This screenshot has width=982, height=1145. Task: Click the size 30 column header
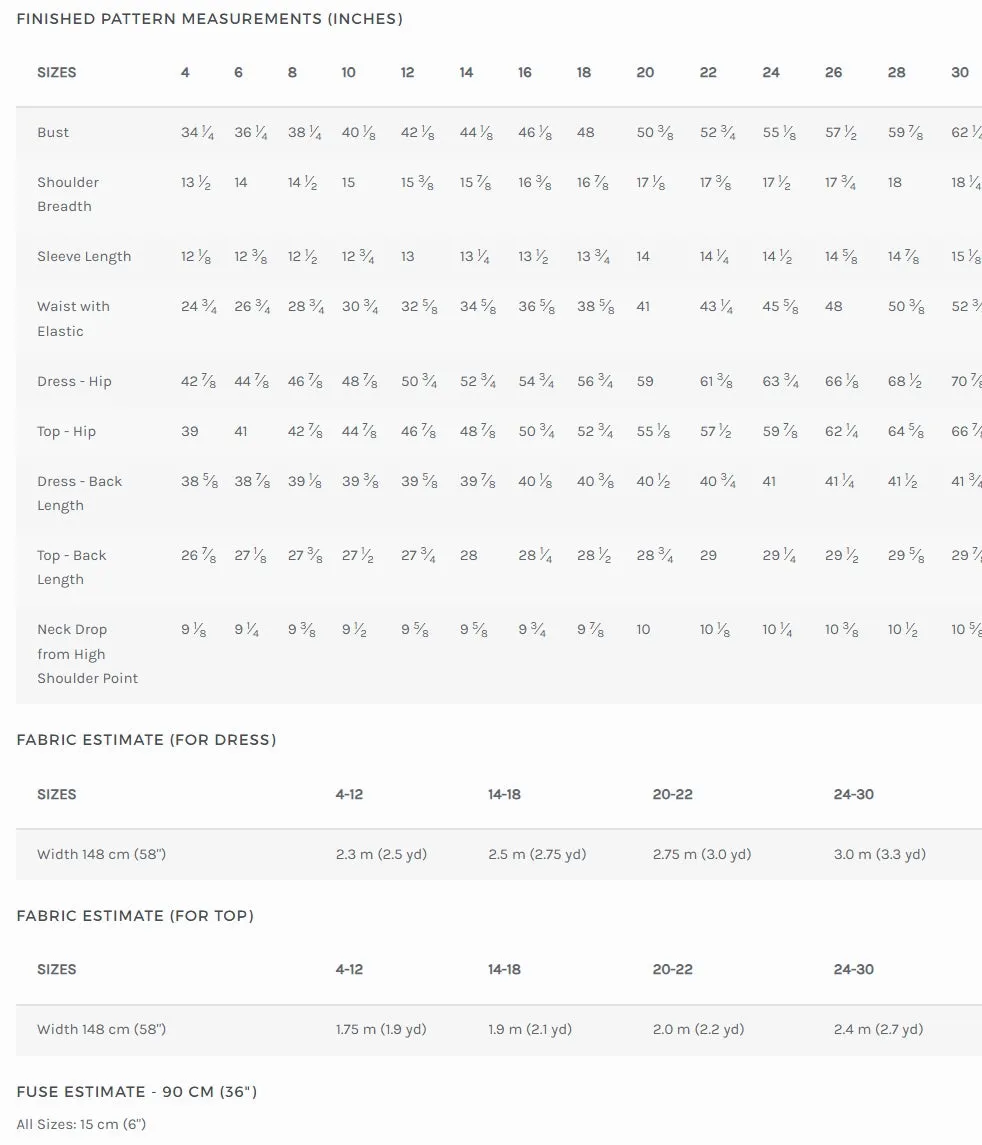click(959, 72)
